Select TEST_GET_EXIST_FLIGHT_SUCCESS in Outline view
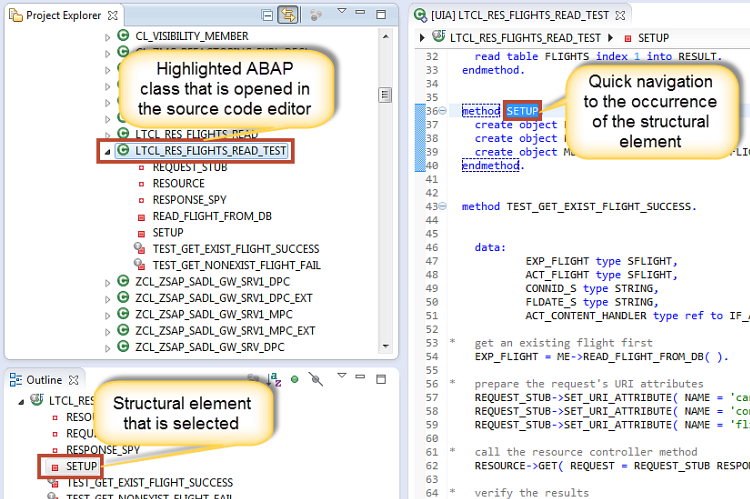 click(149, 482)
